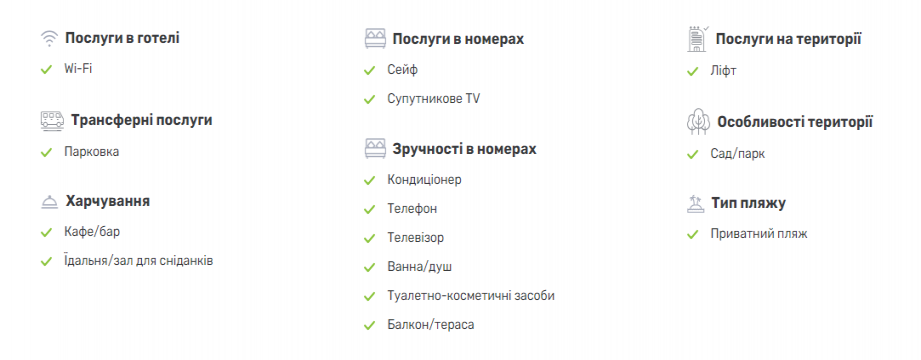The height and width of the screenshot is (360, 921).
Task: Click the Балкон/тераса amenity text
Action: point(431,325)
